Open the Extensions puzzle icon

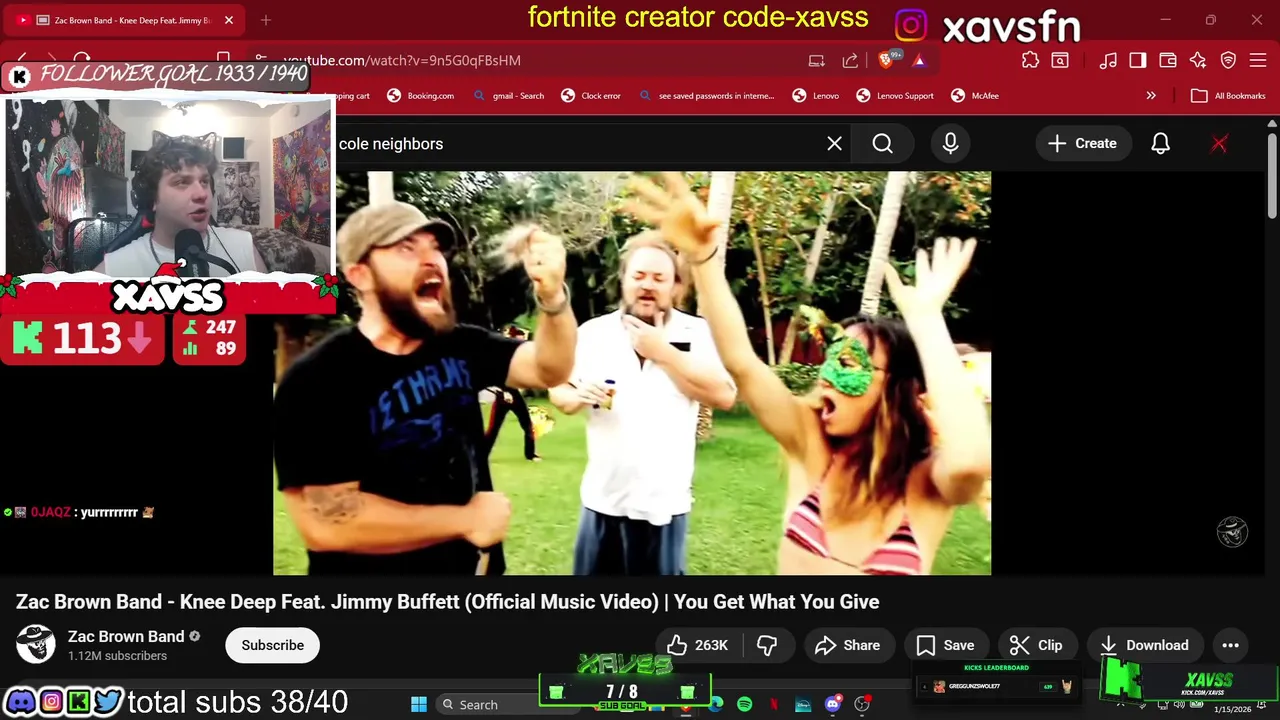(x=1031, y=60)
